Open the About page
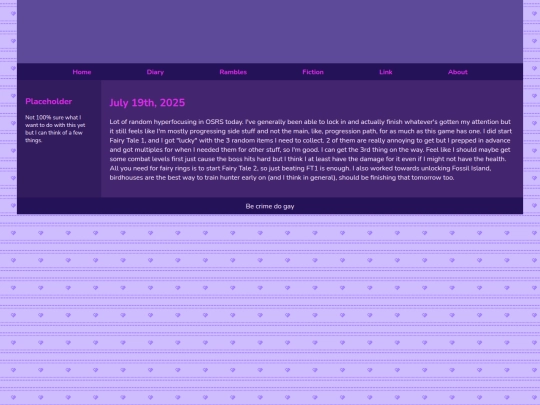 point(458,72)
